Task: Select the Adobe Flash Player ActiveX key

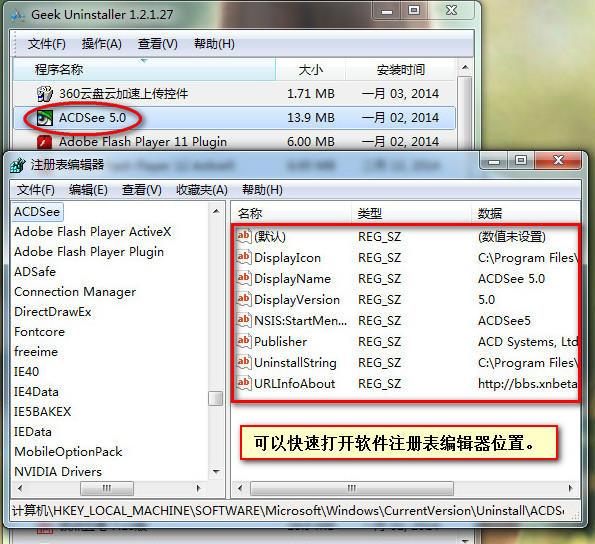Action: click(93, 231)
